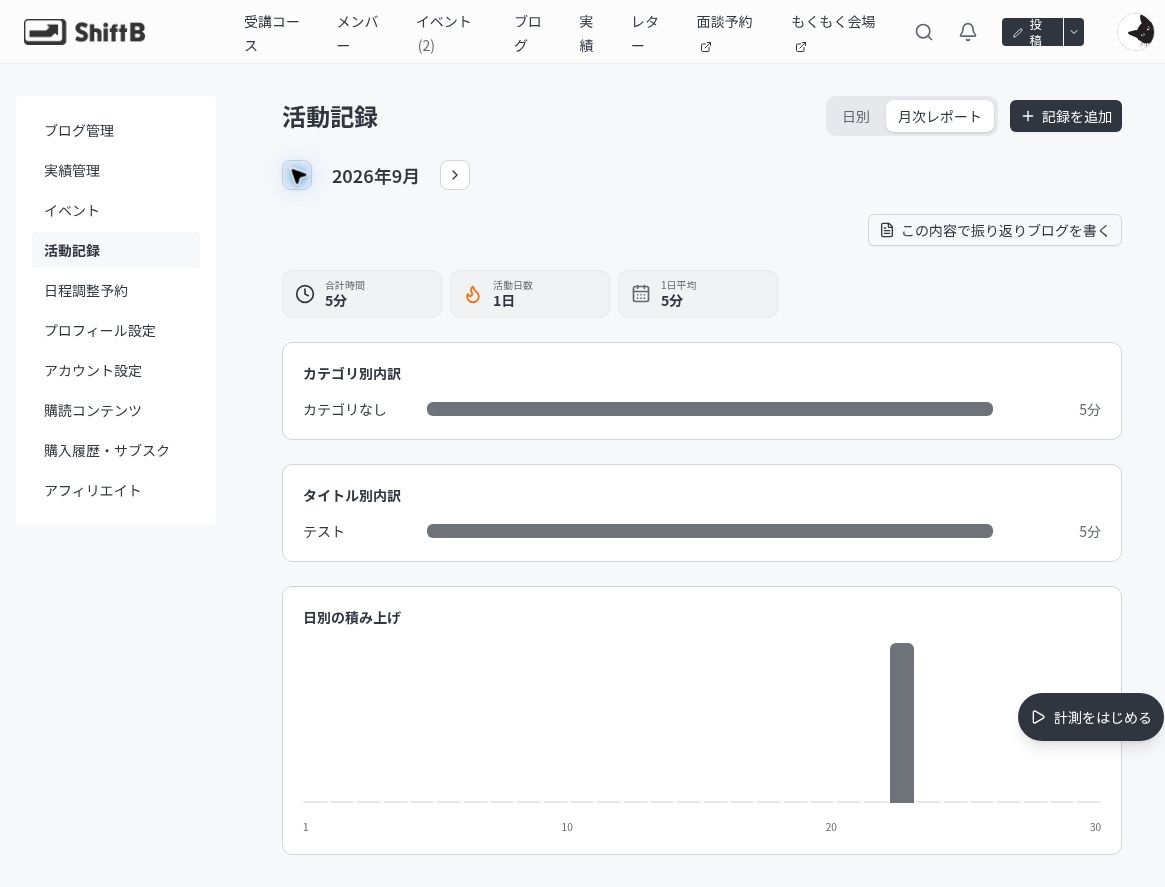Switch view to 日別
This screenshot has height=887, width=1165.
pyautogui.click(x=856, y=117)
